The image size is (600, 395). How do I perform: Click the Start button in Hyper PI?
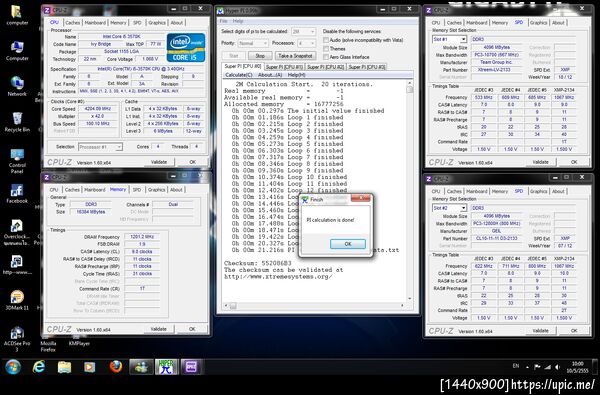tap(233, 56)
